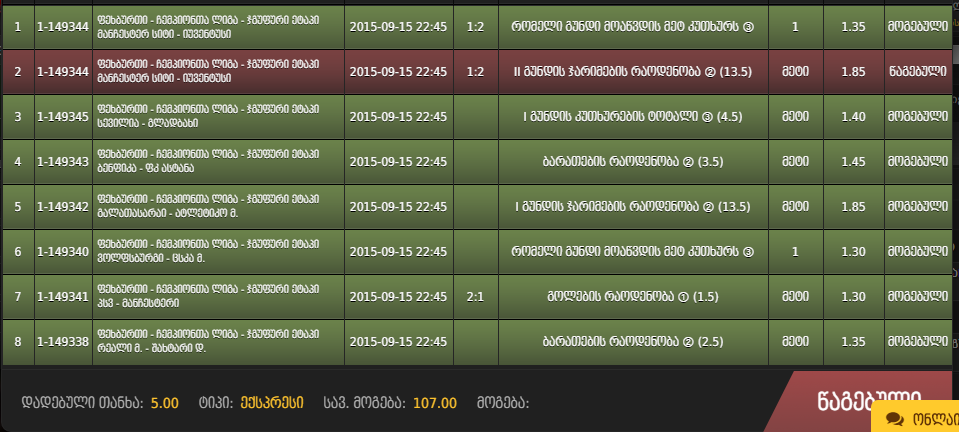Viewport: 959px width, 432px height.
Task: Select bet ID 1-149338 in row 8
Action: pyautogui.click(x=63, y=342)
